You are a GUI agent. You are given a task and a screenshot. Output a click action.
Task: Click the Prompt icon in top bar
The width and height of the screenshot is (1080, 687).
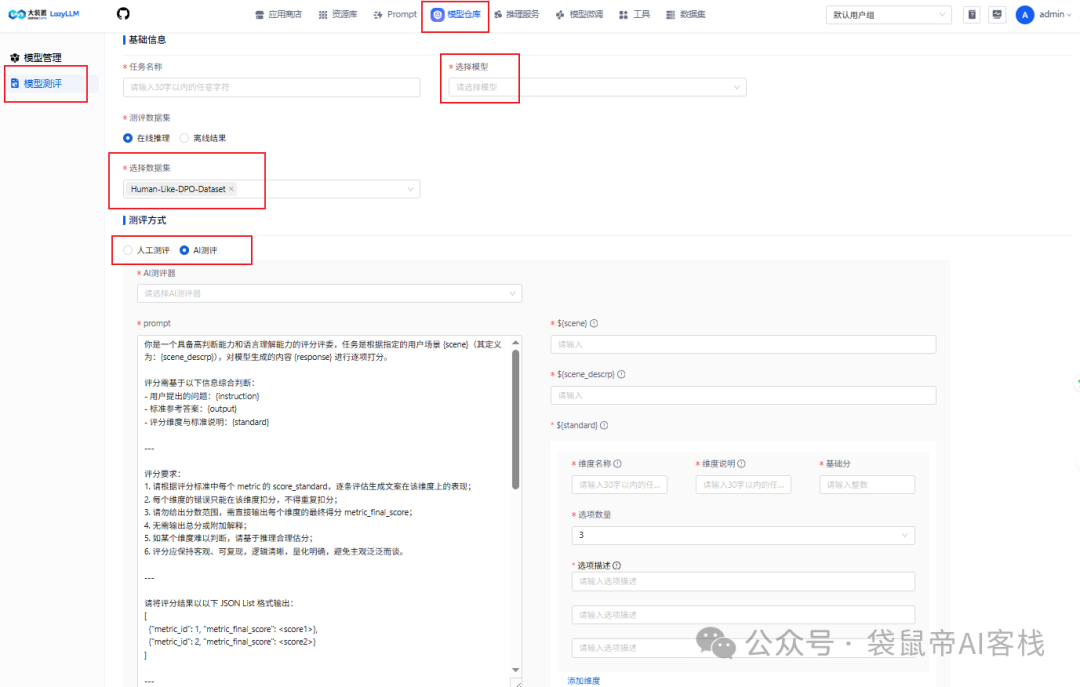378,14
